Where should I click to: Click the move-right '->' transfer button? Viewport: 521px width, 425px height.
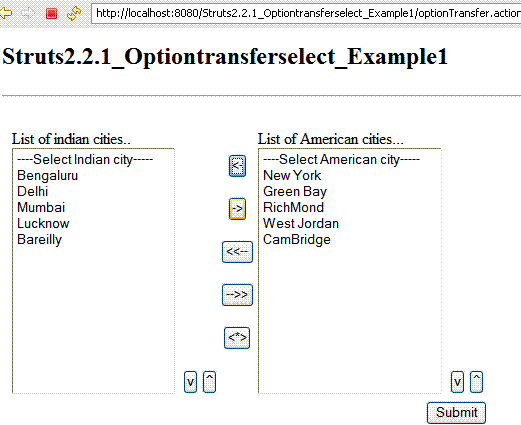(237, 209)
